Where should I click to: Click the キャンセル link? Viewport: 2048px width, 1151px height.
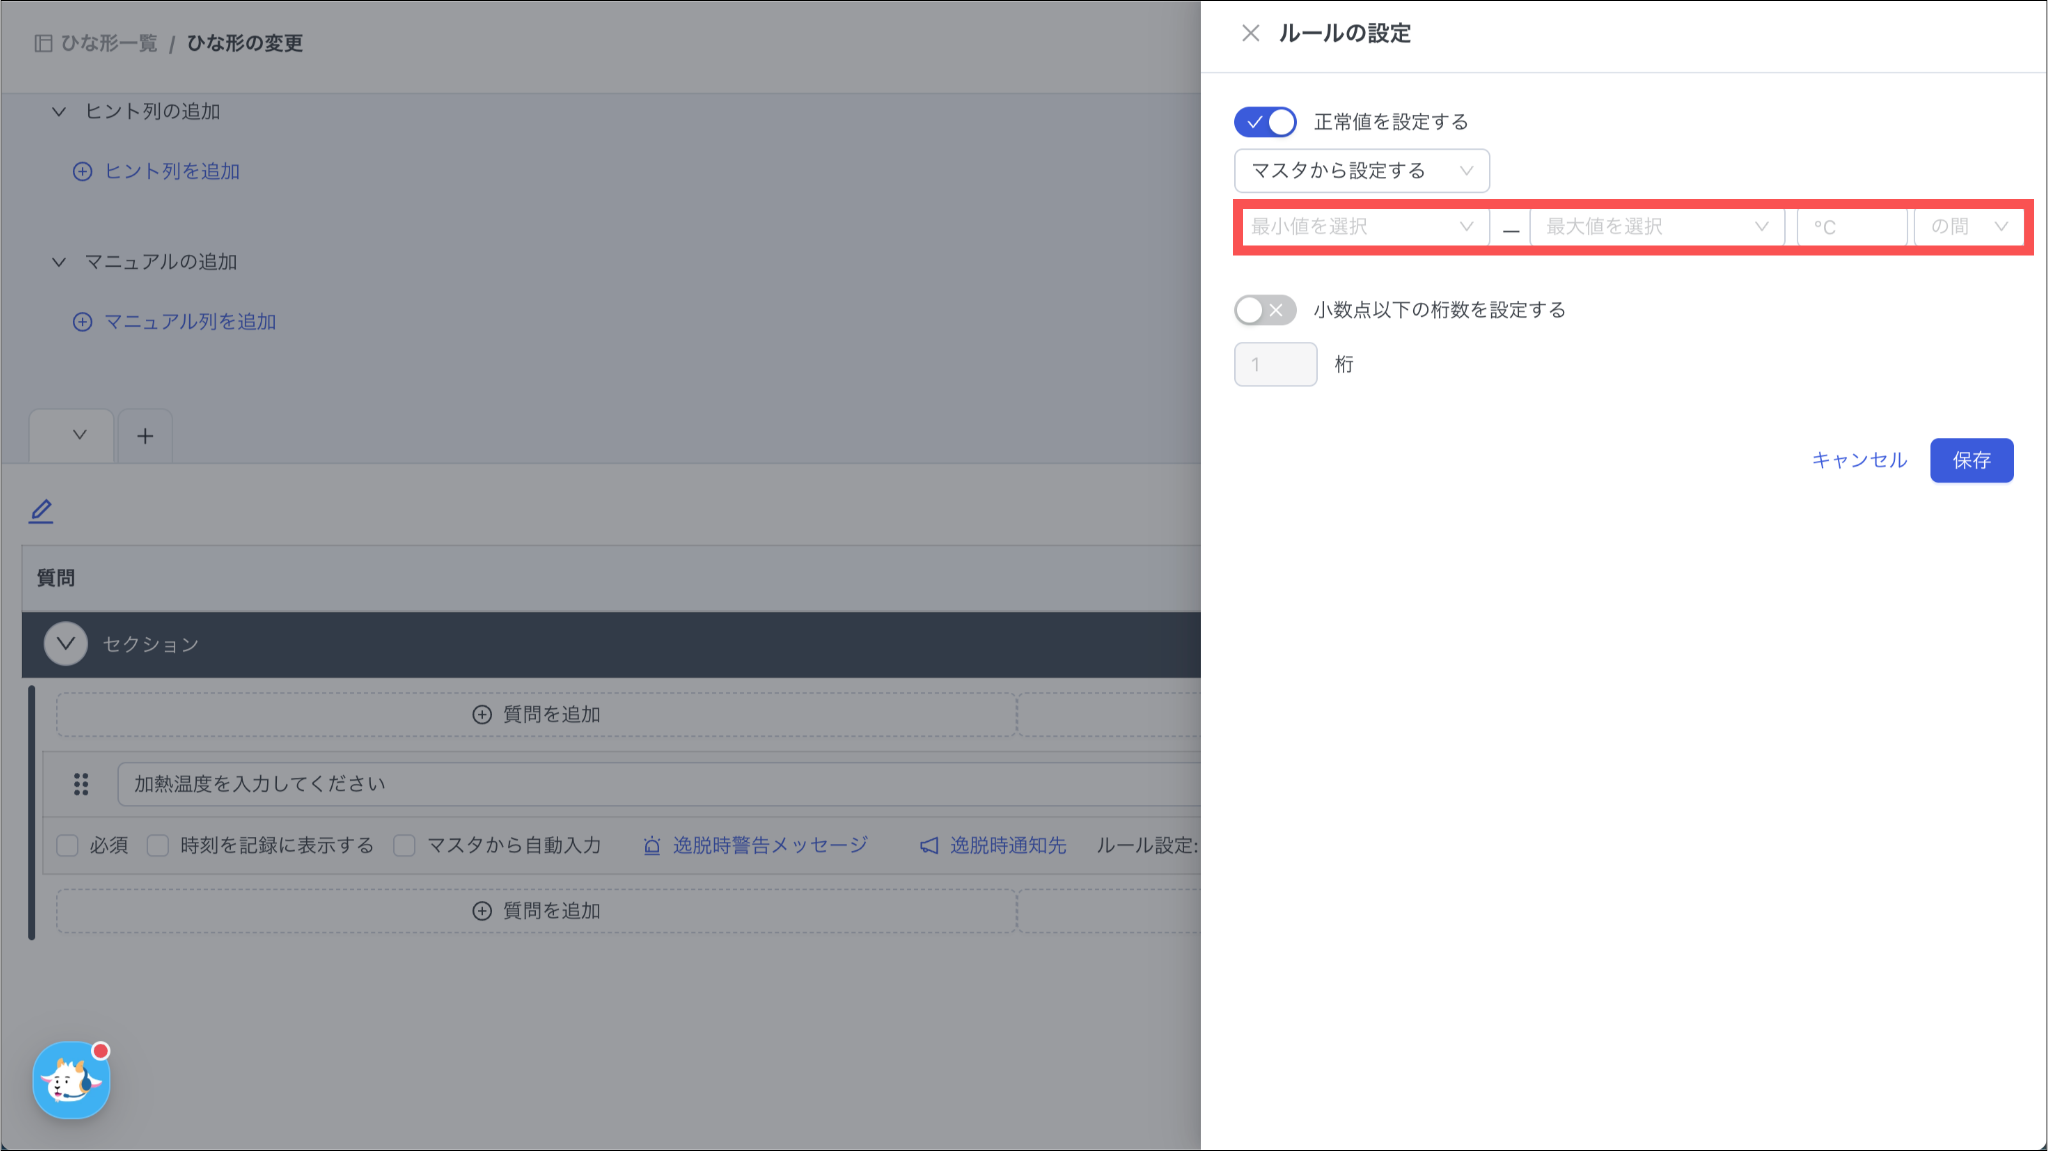coord(1859,460)
